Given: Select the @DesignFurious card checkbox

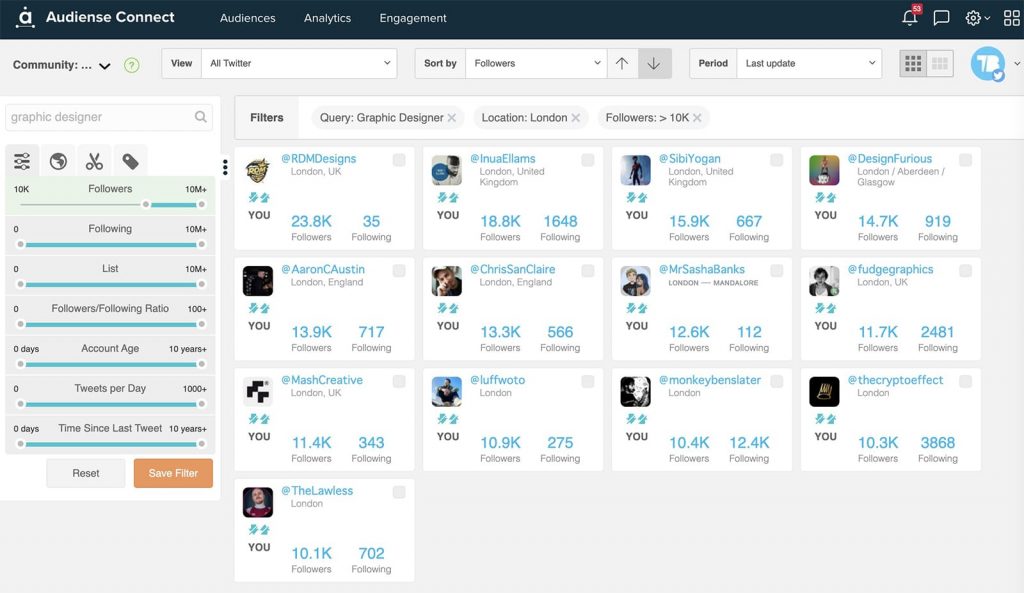Looking at the screenshot, I should point(965,160).
